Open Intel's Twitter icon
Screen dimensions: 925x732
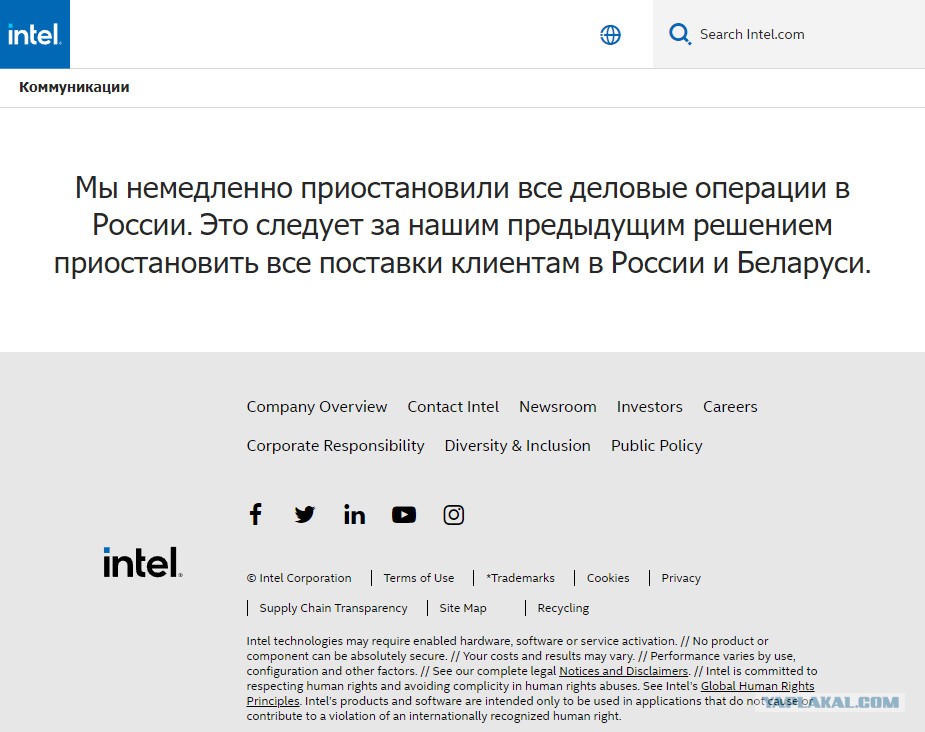[x=304, y=514]
